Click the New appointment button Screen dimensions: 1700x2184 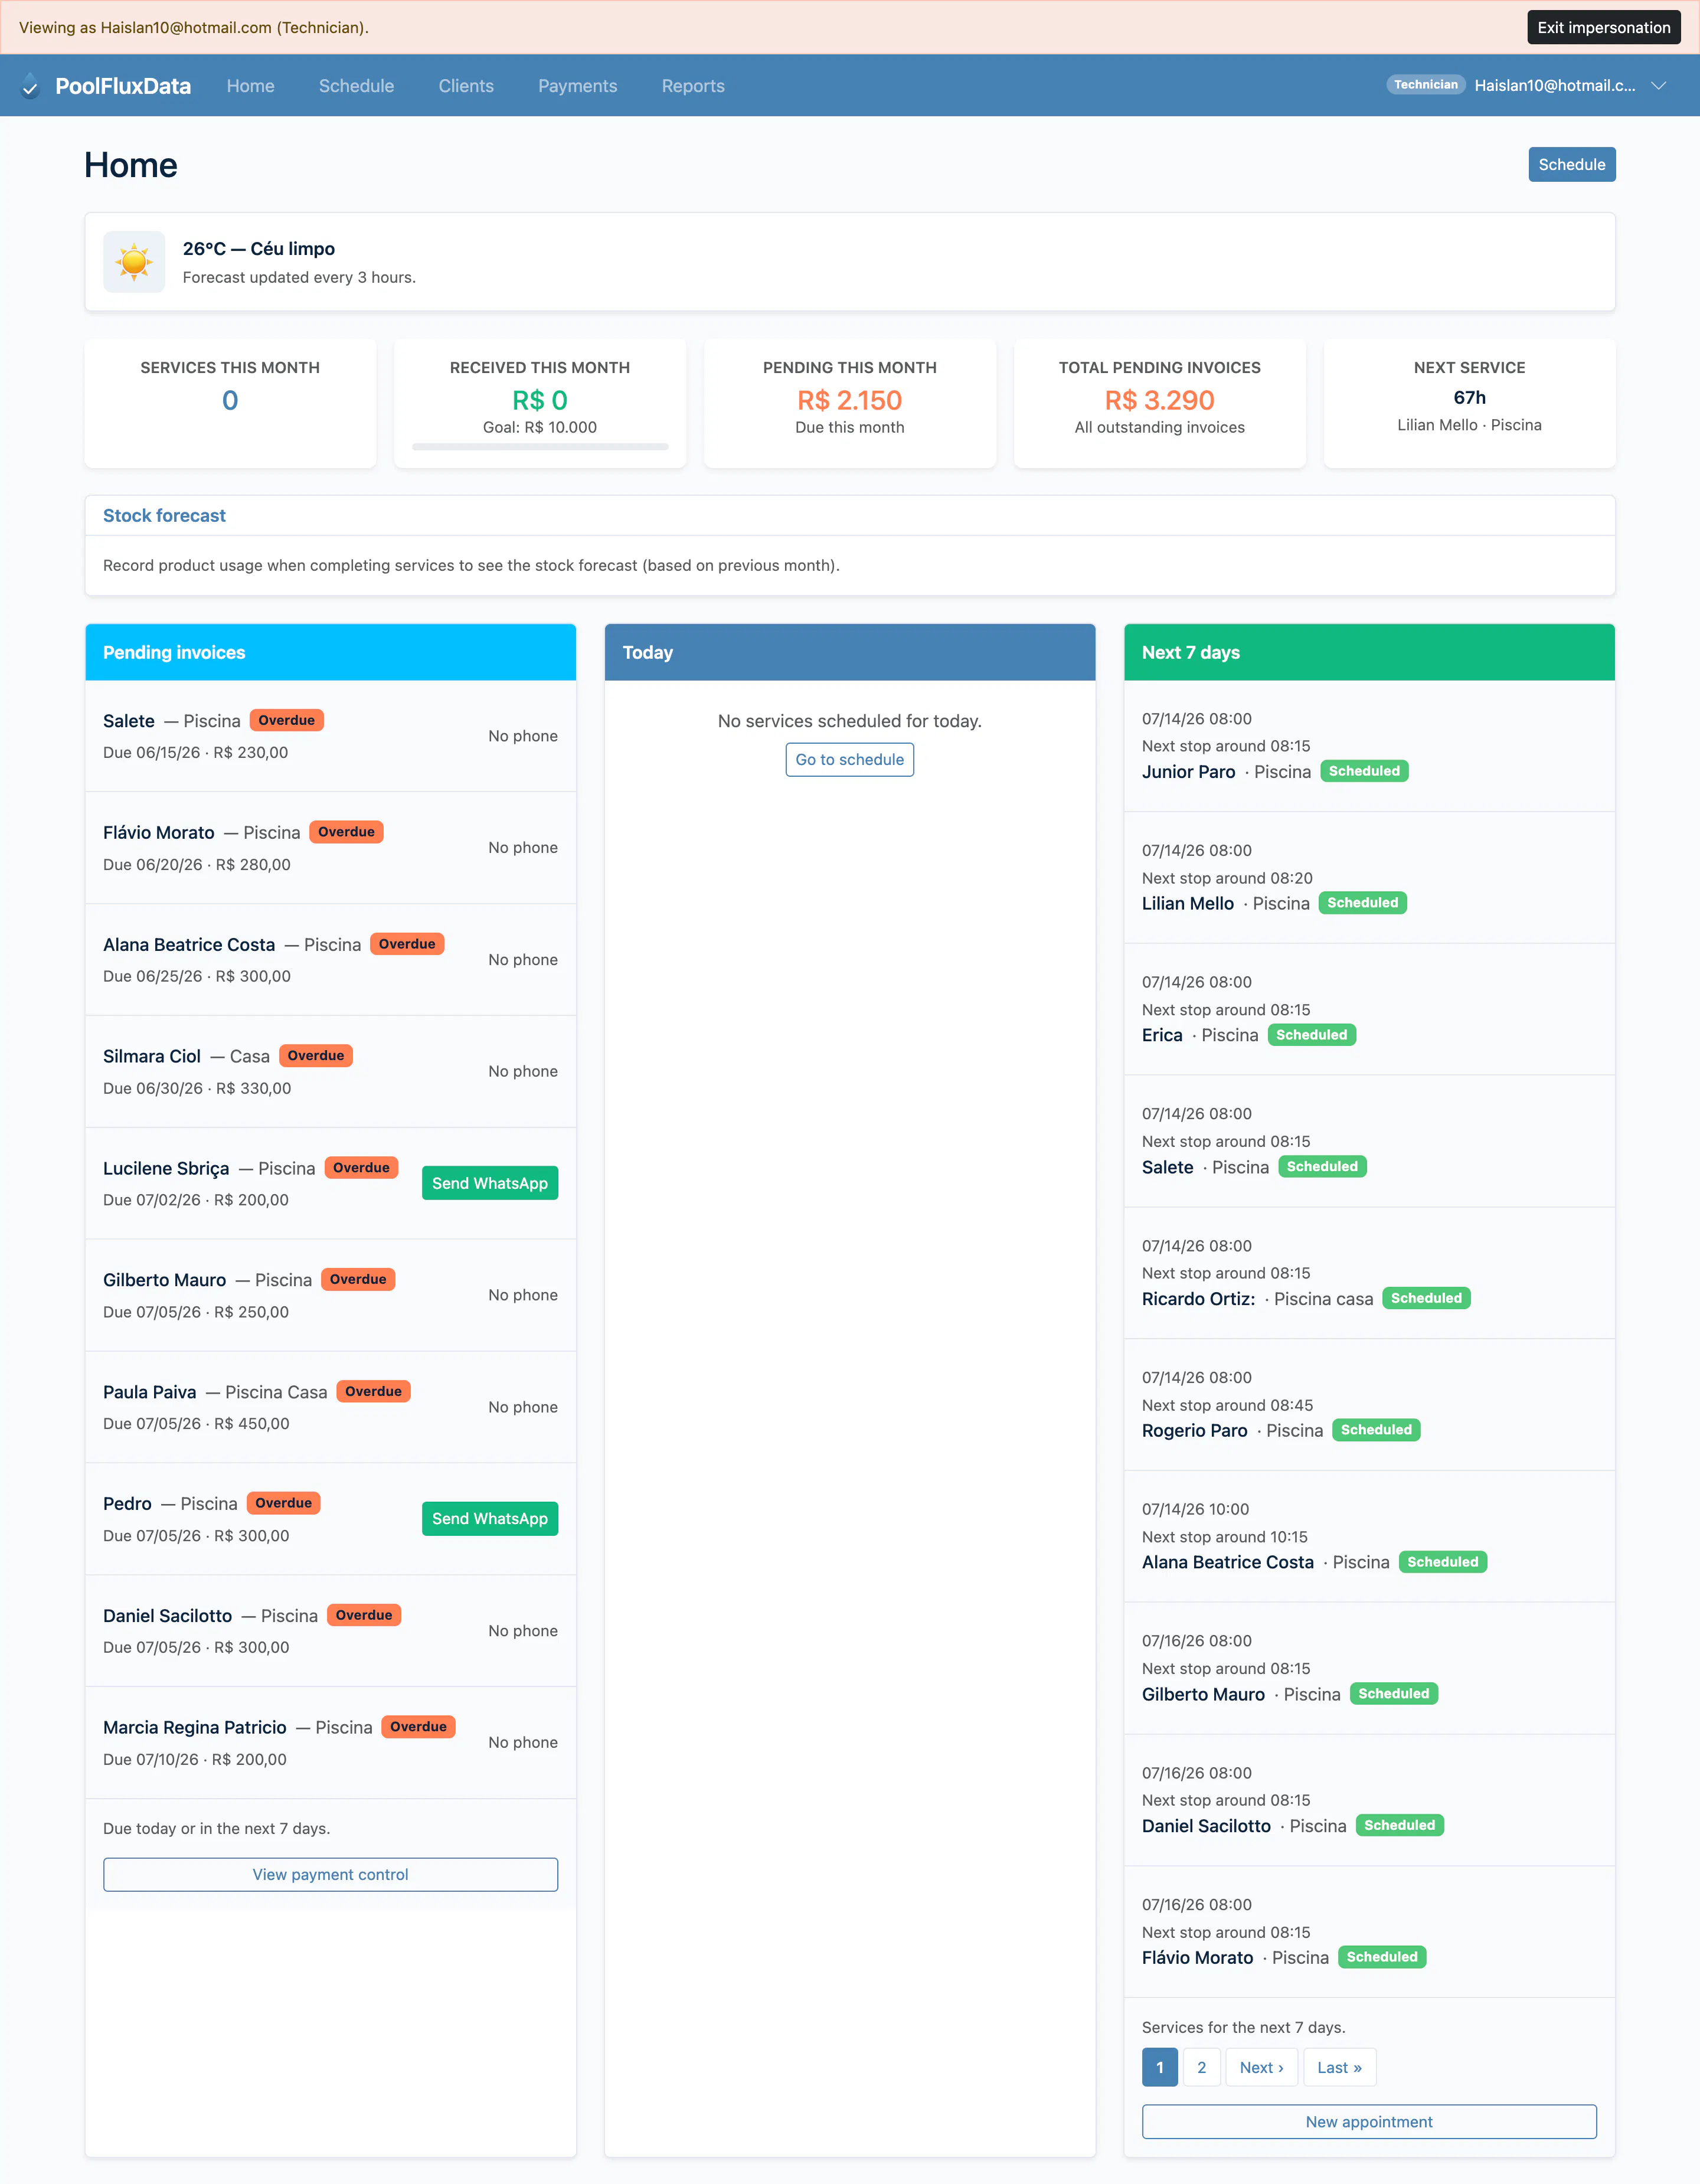pos(1369,2122)
